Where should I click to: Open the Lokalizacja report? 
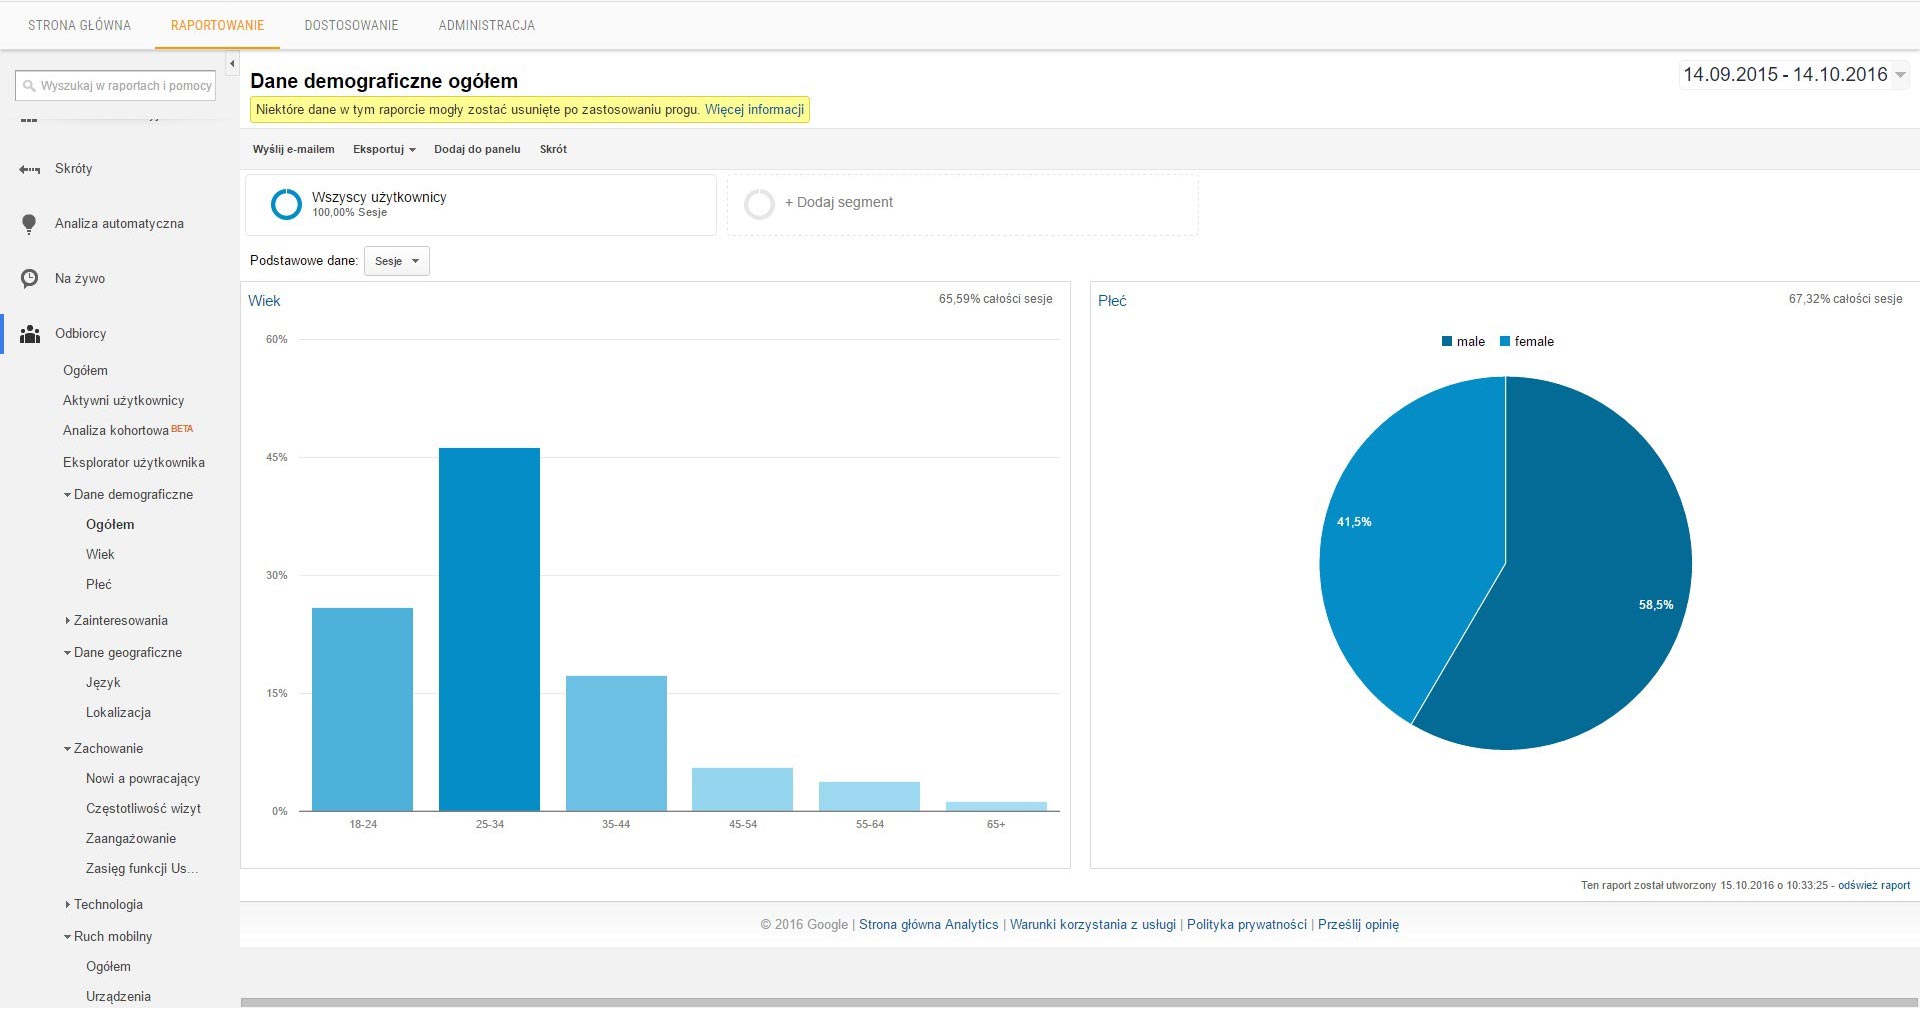[x=118, y=713]
